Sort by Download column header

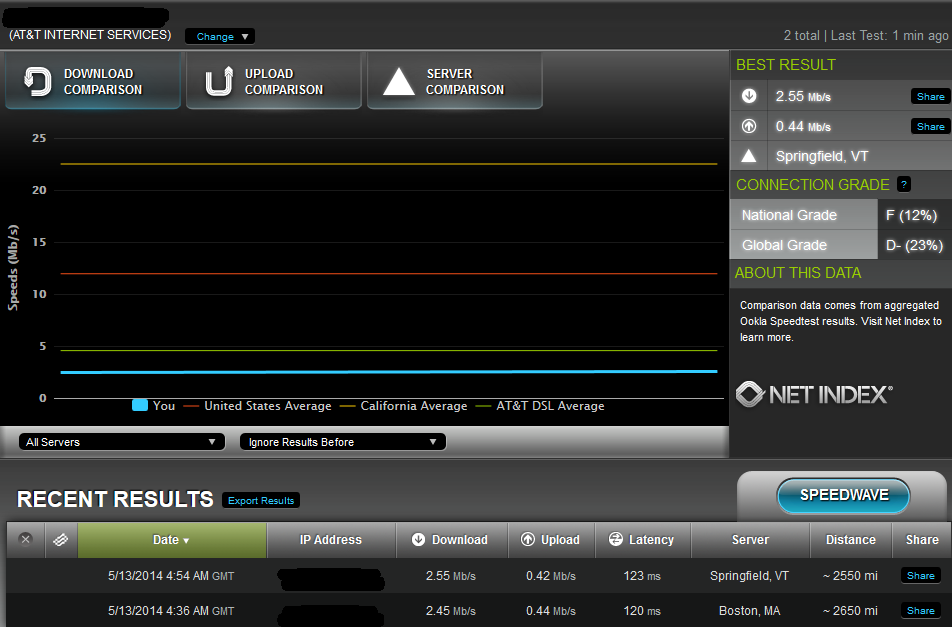pyautogui.click(x=452, y=540)
